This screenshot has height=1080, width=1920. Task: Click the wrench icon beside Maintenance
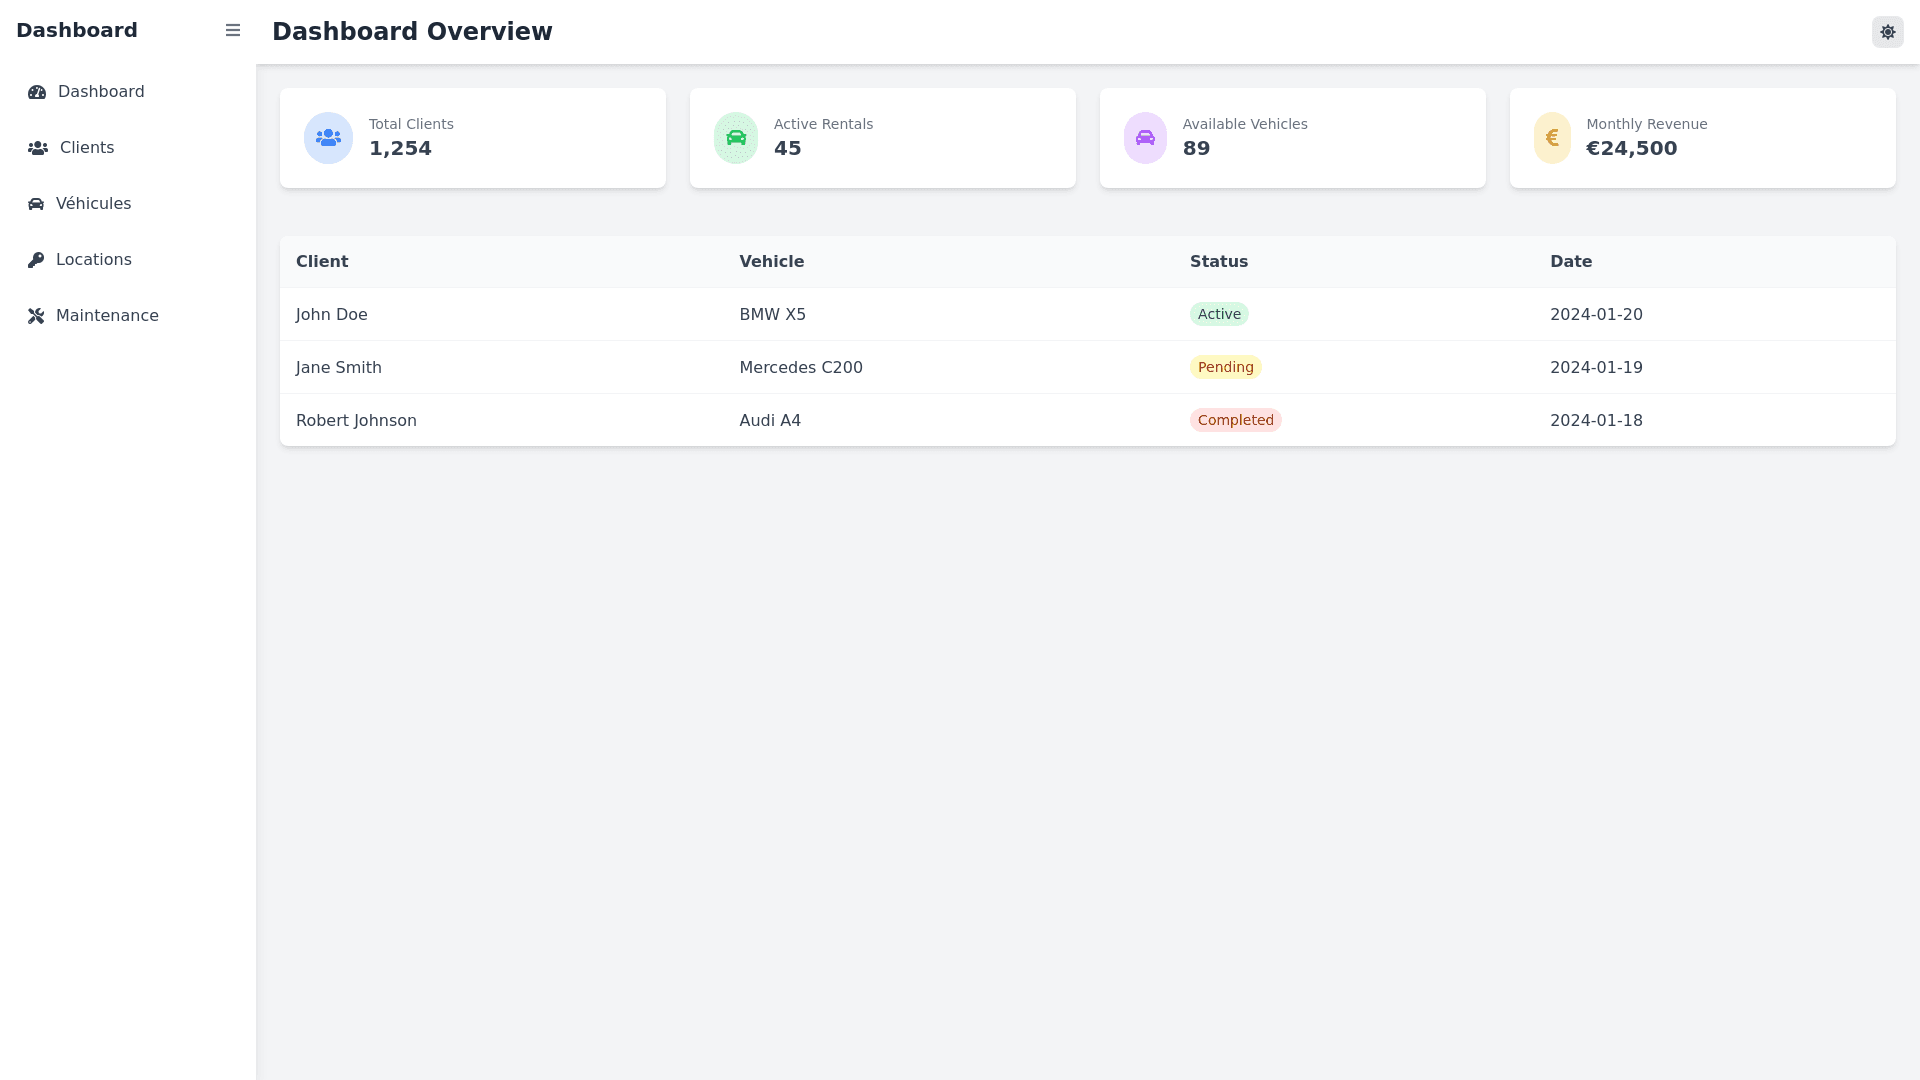pos(36,316)
